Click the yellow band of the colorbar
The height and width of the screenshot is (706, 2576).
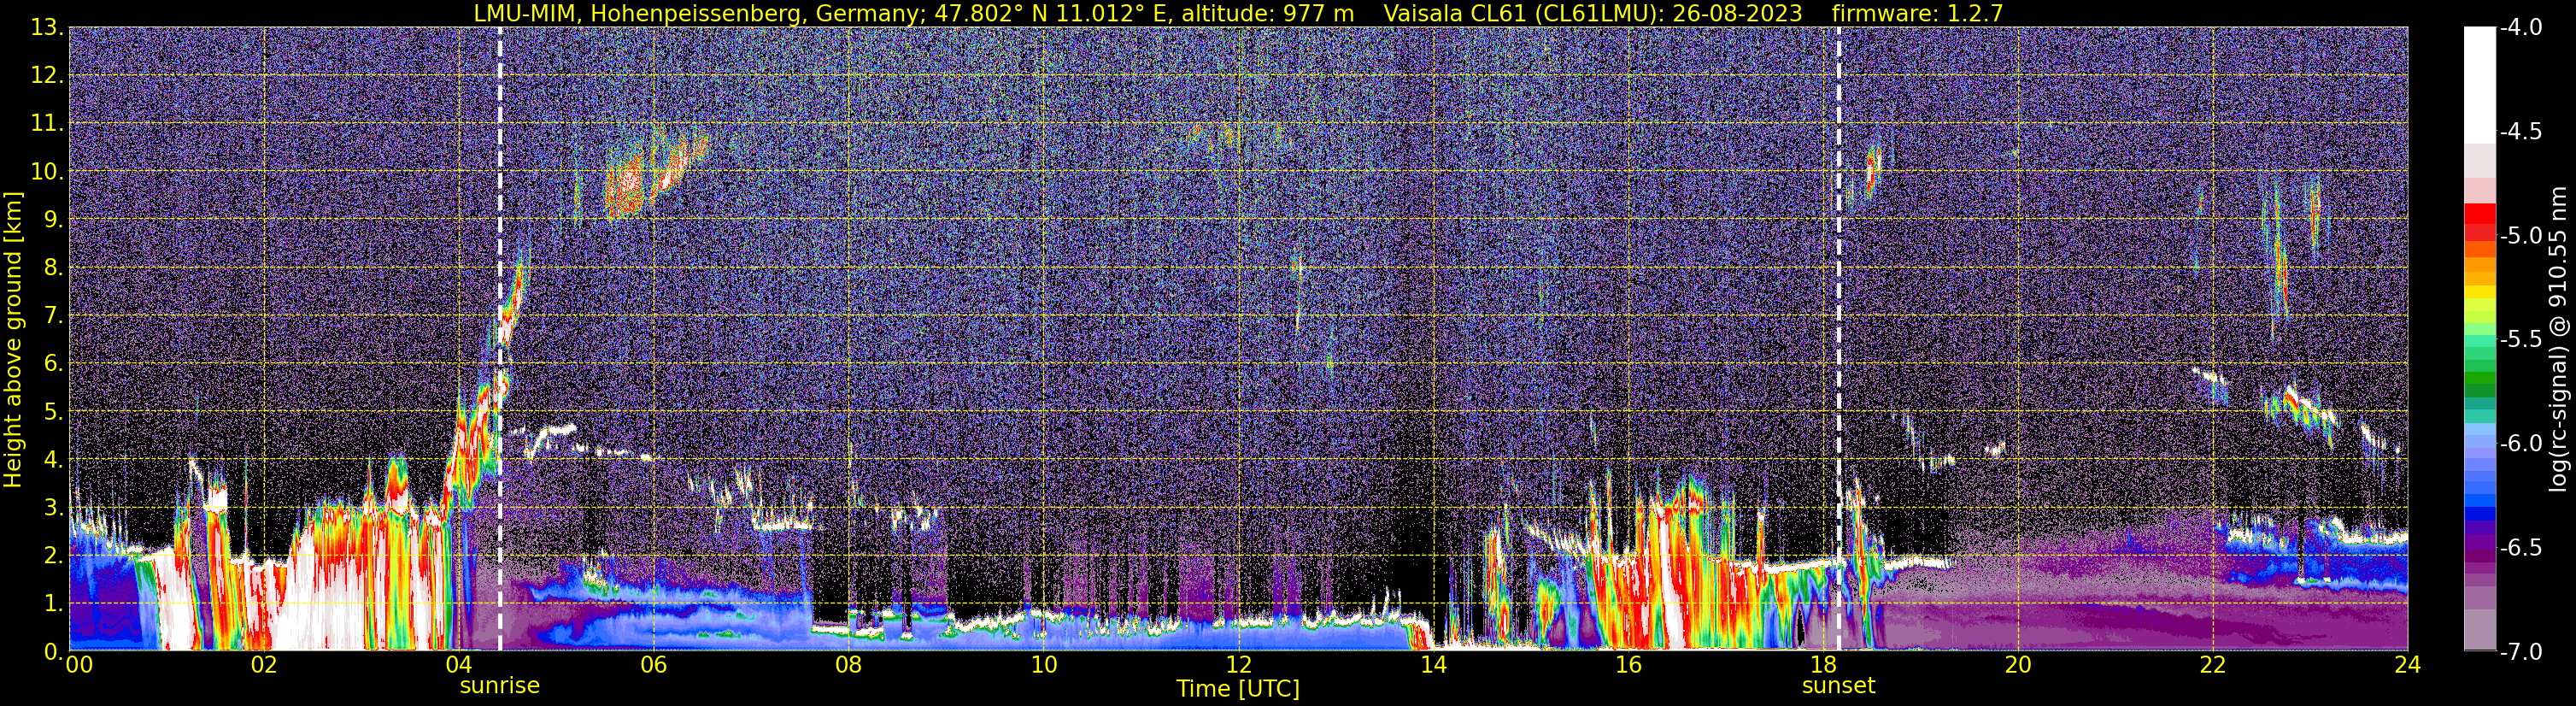pyautogui.click(x=2479, y=293)
